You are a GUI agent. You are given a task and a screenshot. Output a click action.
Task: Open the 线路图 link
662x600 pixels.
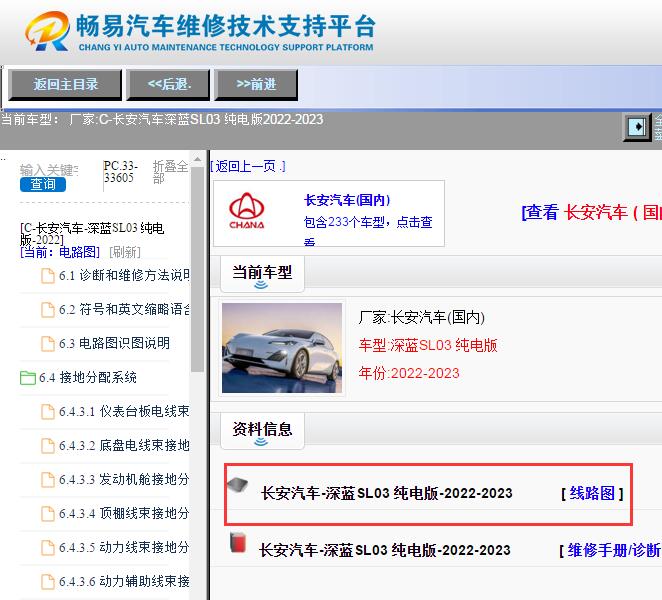(x=592, y=493)
